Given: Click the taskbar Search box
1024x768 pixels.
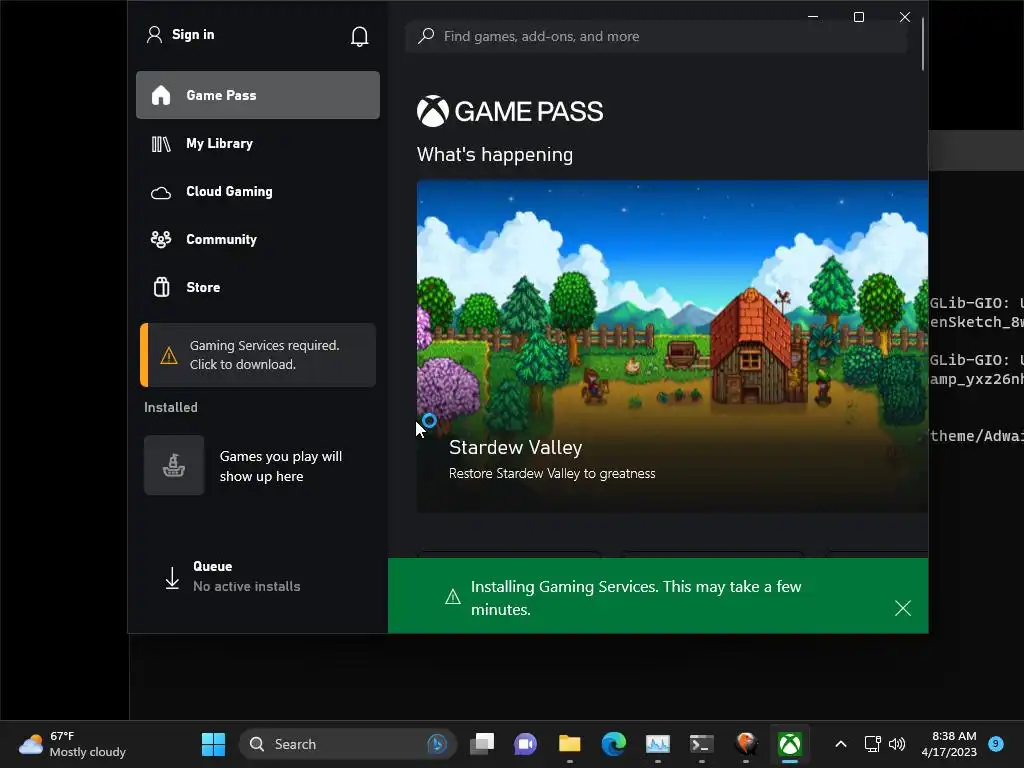Looking at the screenshot, I should tap(347, 744).
